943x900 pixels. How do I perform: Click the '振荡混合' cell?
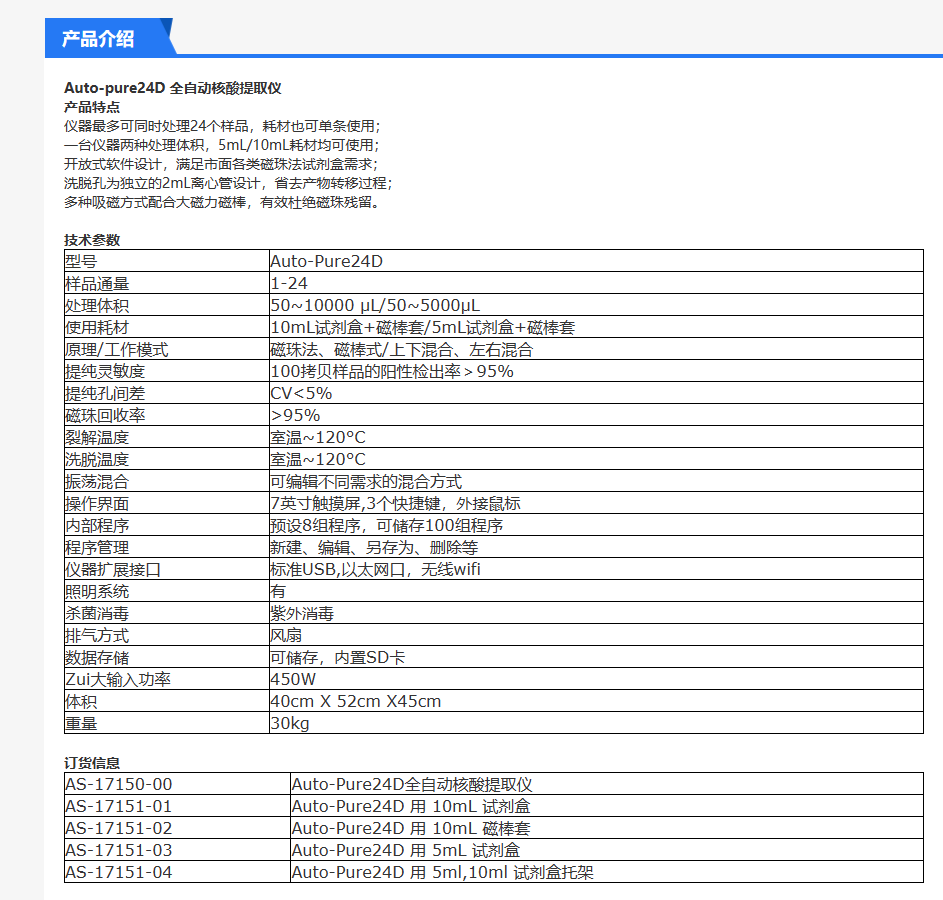point(167,481)
